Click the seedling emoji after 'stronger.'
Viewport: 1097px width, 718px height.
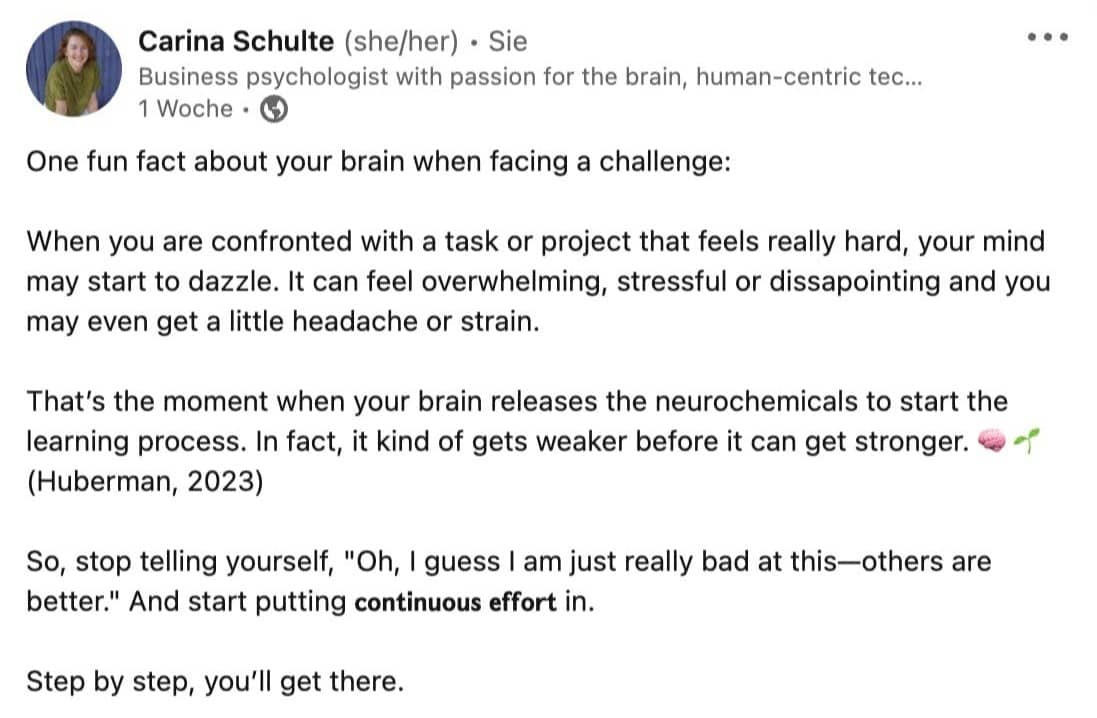[1026, 441]
